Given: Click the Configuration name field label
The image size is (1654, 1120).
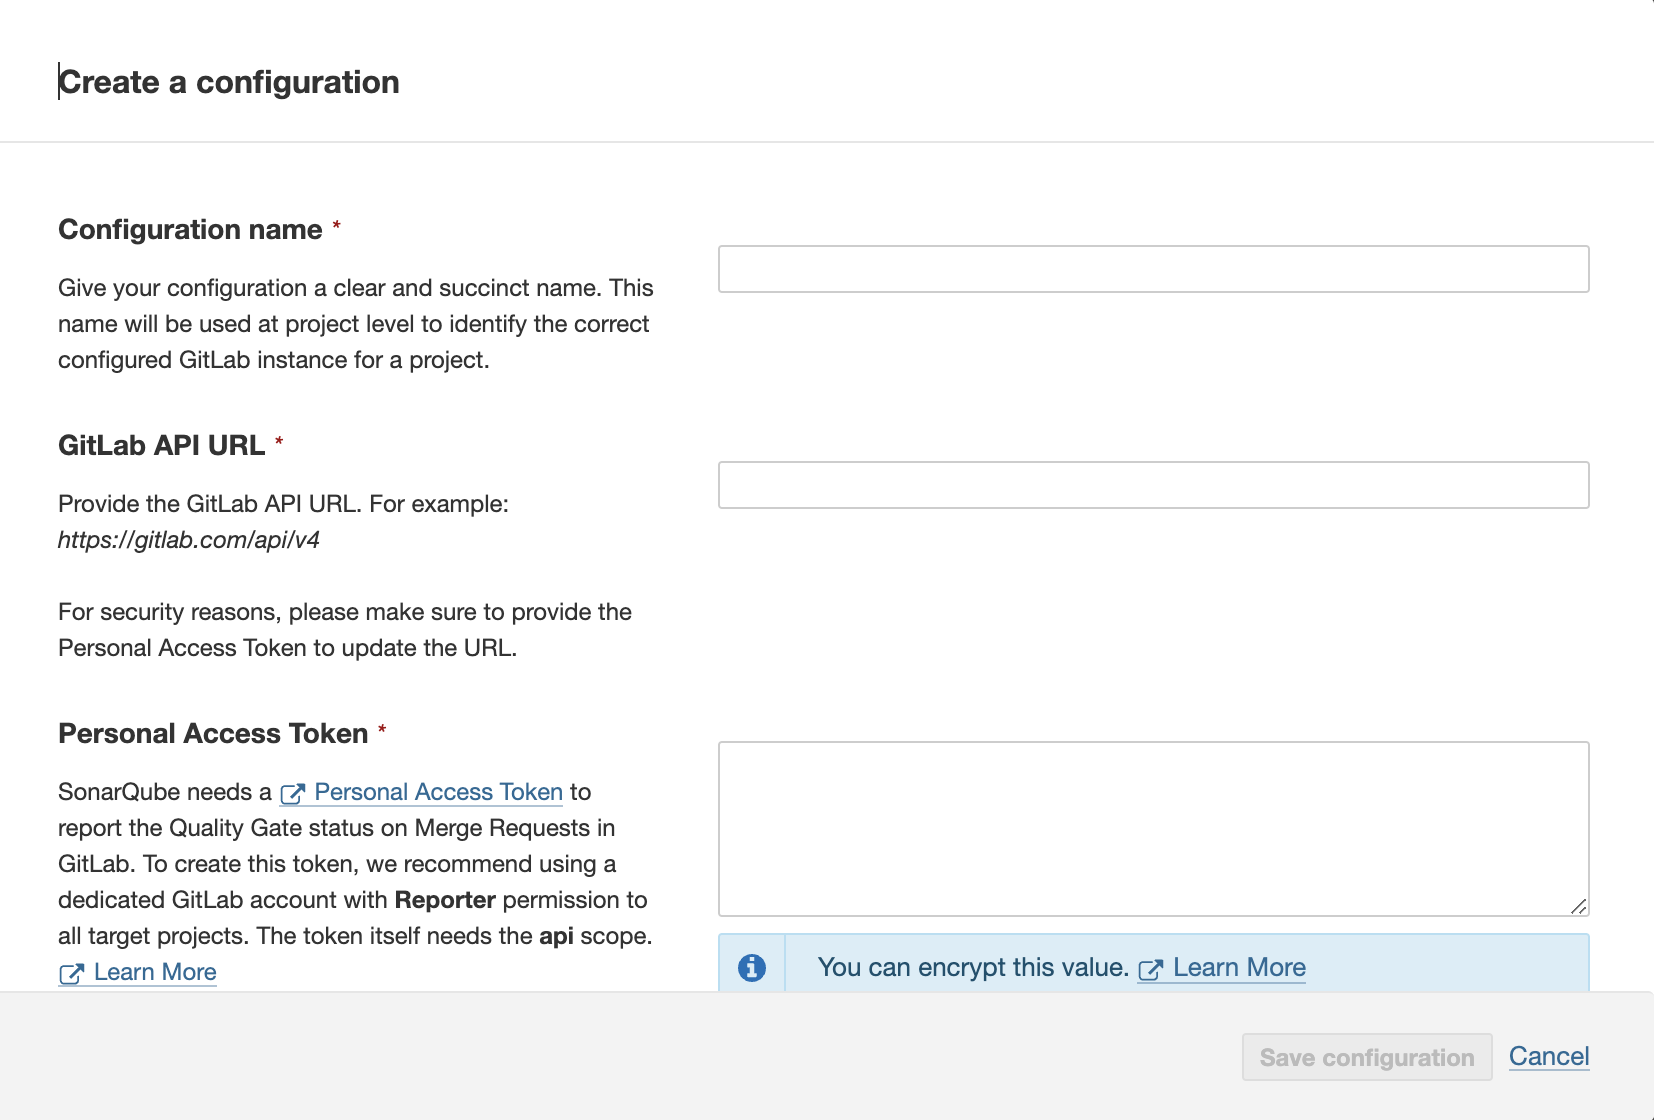Looking at the screenshot, I should click(190, 229).
